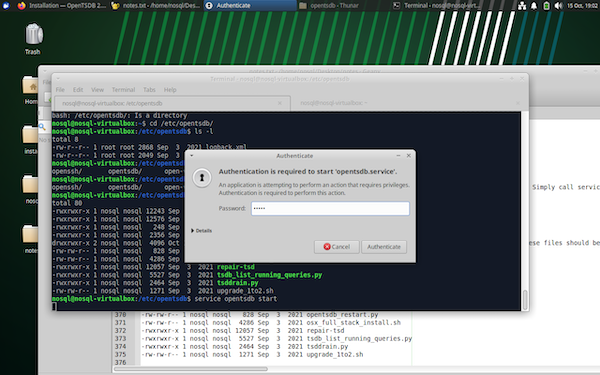Switch to notes.txt Geany taskbar item
Image resolution: width=600 pixels, height=375 pixels.
point(156,5)
